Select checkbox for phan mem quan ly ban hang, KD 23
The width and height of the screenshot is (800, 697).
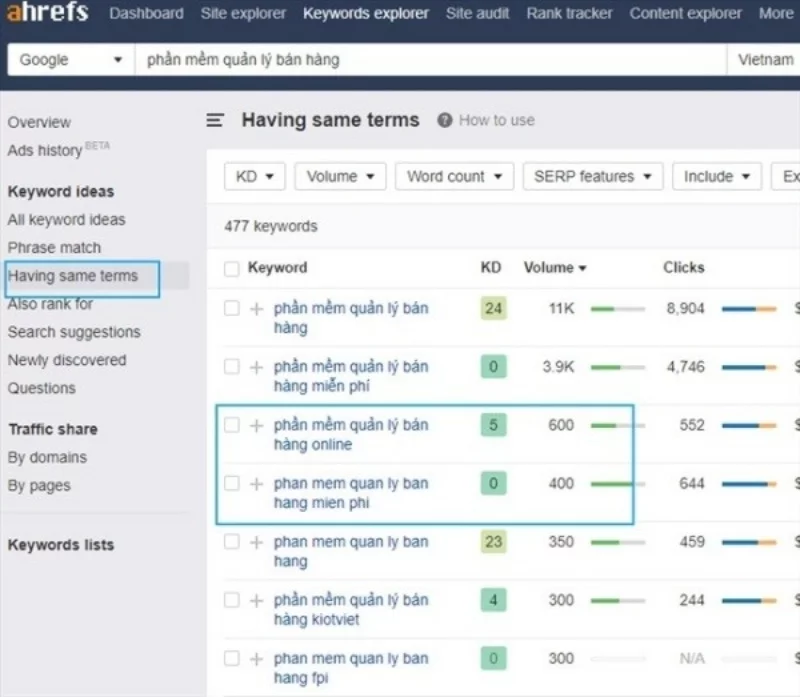tap(232, 542)
